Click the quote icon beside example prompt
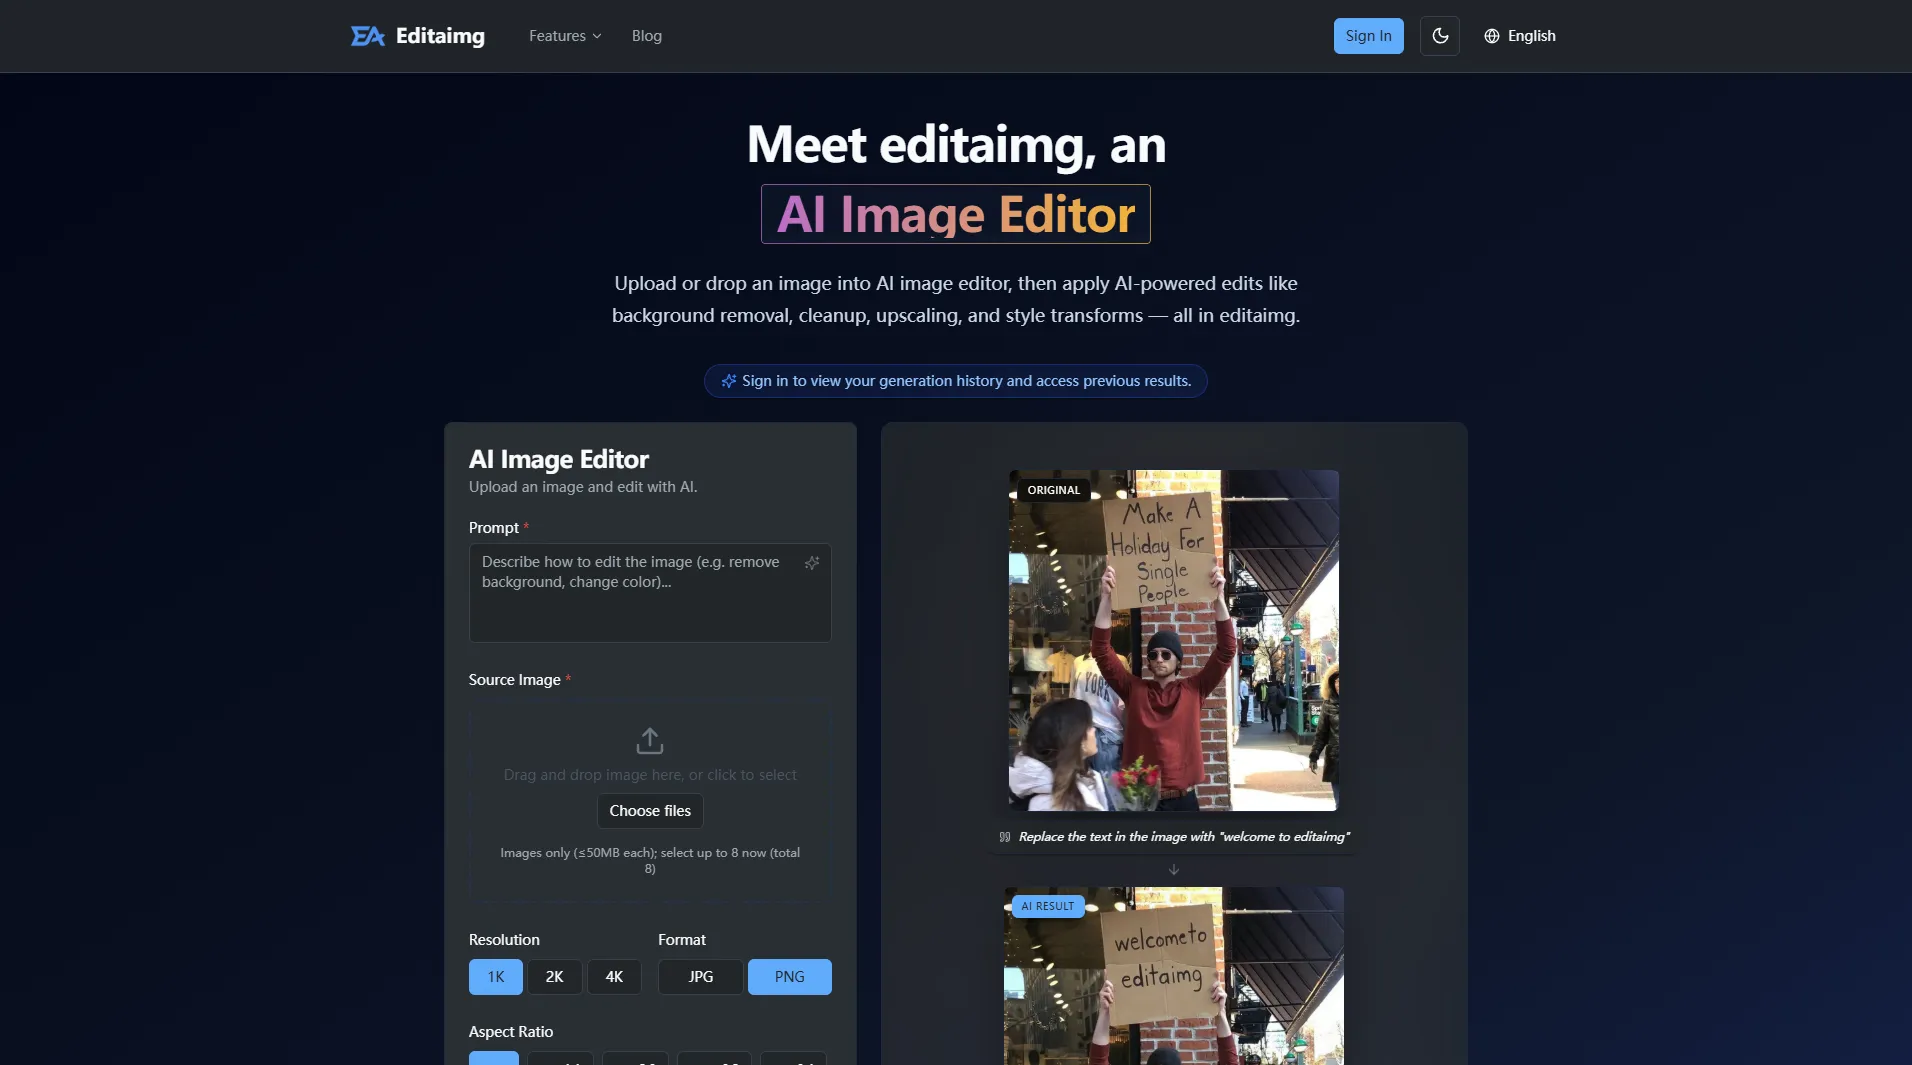The image size is (1912, 1065). pos(1005,837)
